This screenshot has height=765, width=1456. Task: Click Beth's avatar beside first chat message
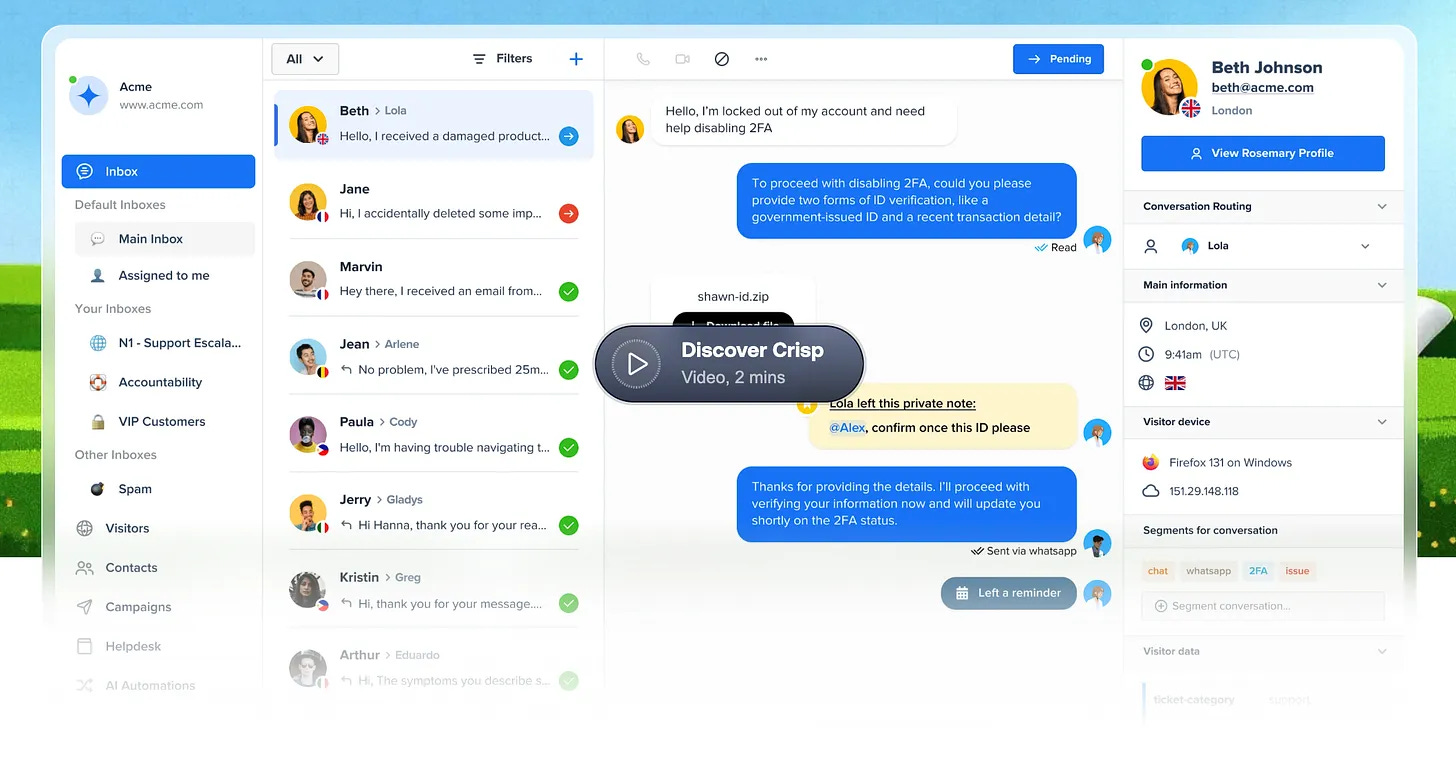pyautogui.click(x=630, y=129)
